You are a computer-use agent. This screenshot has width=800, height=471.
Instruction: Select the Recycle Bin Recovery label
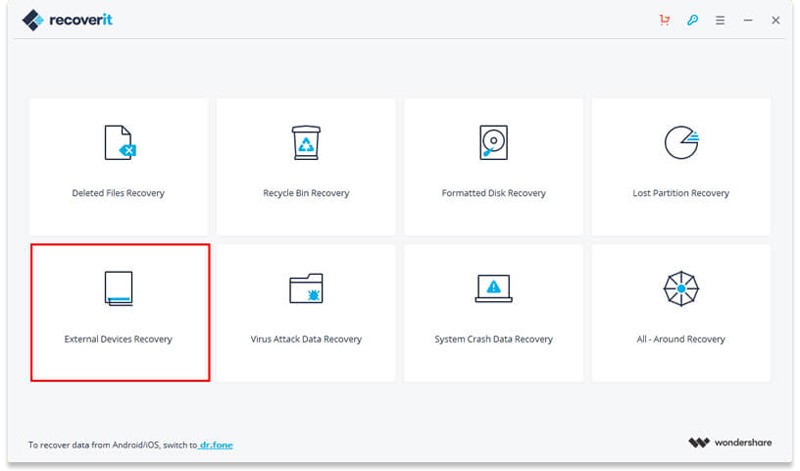pyautogui.click(x=306, y=193)
